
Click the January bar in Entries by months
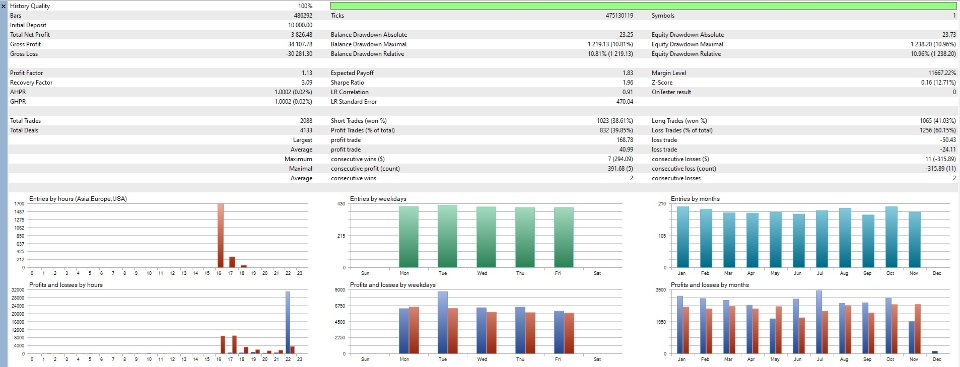[x=683, y=237]
